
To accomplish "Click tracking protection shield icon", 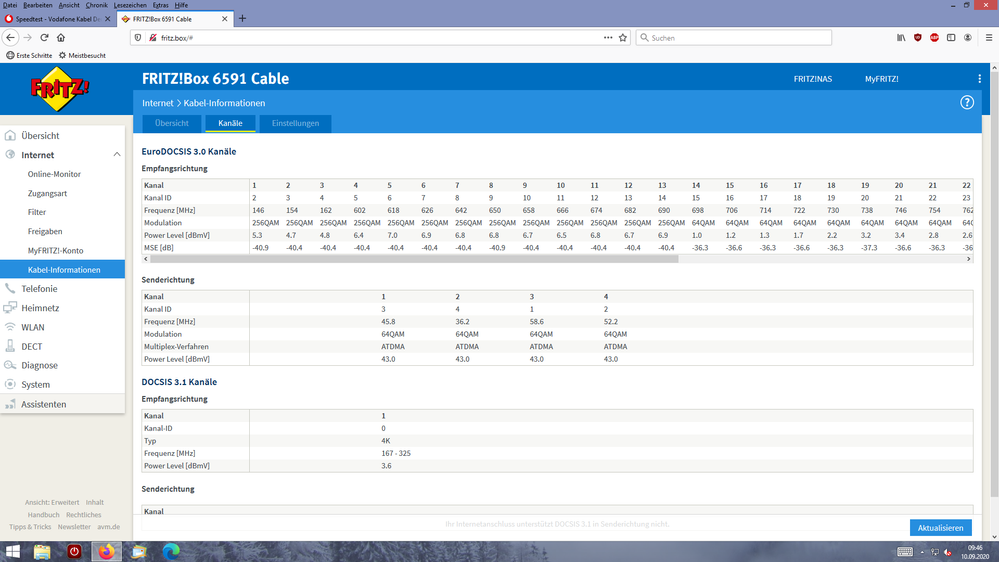I will click(138, 38).
